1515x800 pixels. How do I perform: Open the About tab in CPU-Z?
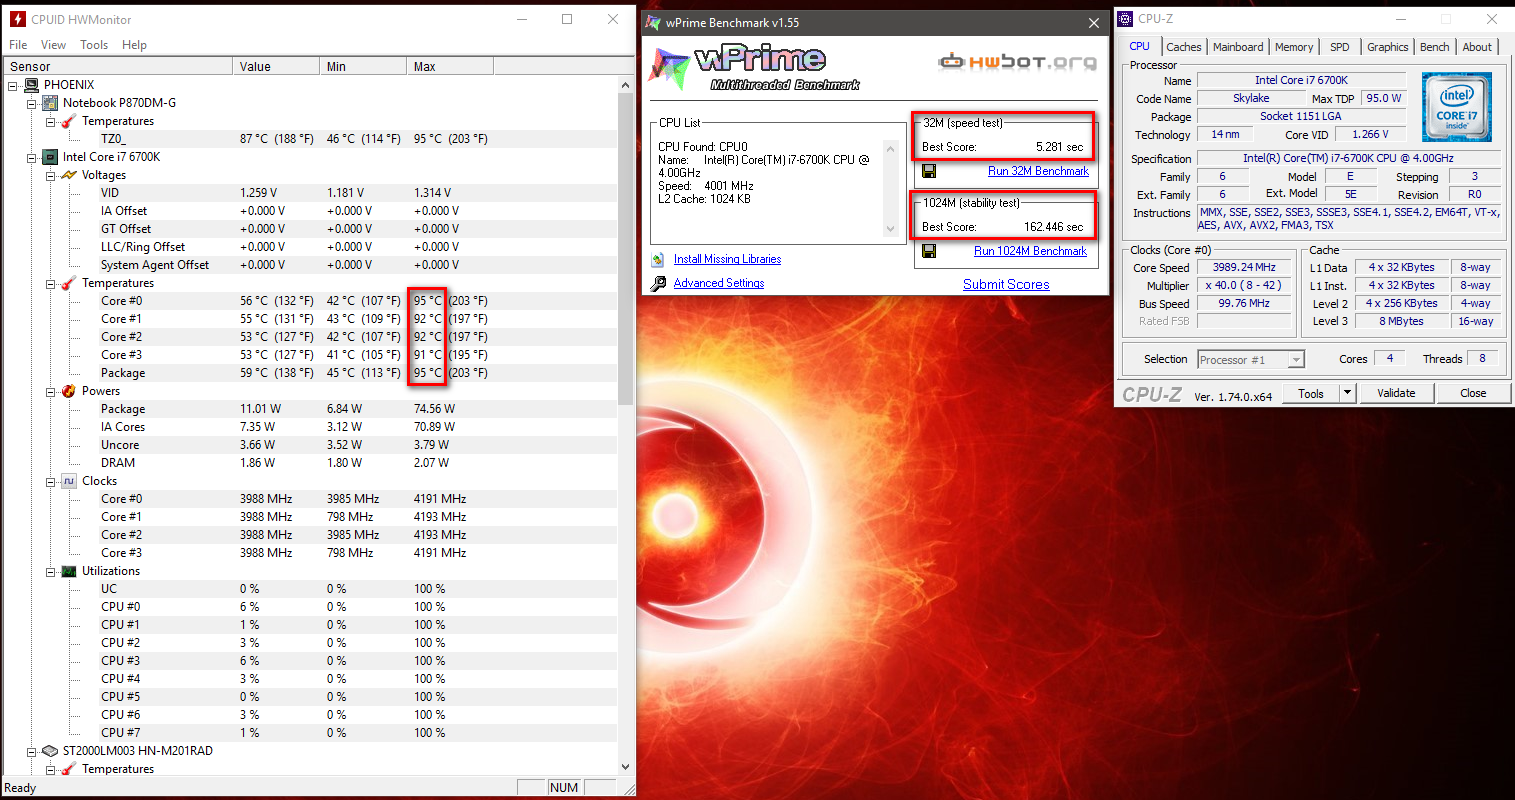[1477, 47]
